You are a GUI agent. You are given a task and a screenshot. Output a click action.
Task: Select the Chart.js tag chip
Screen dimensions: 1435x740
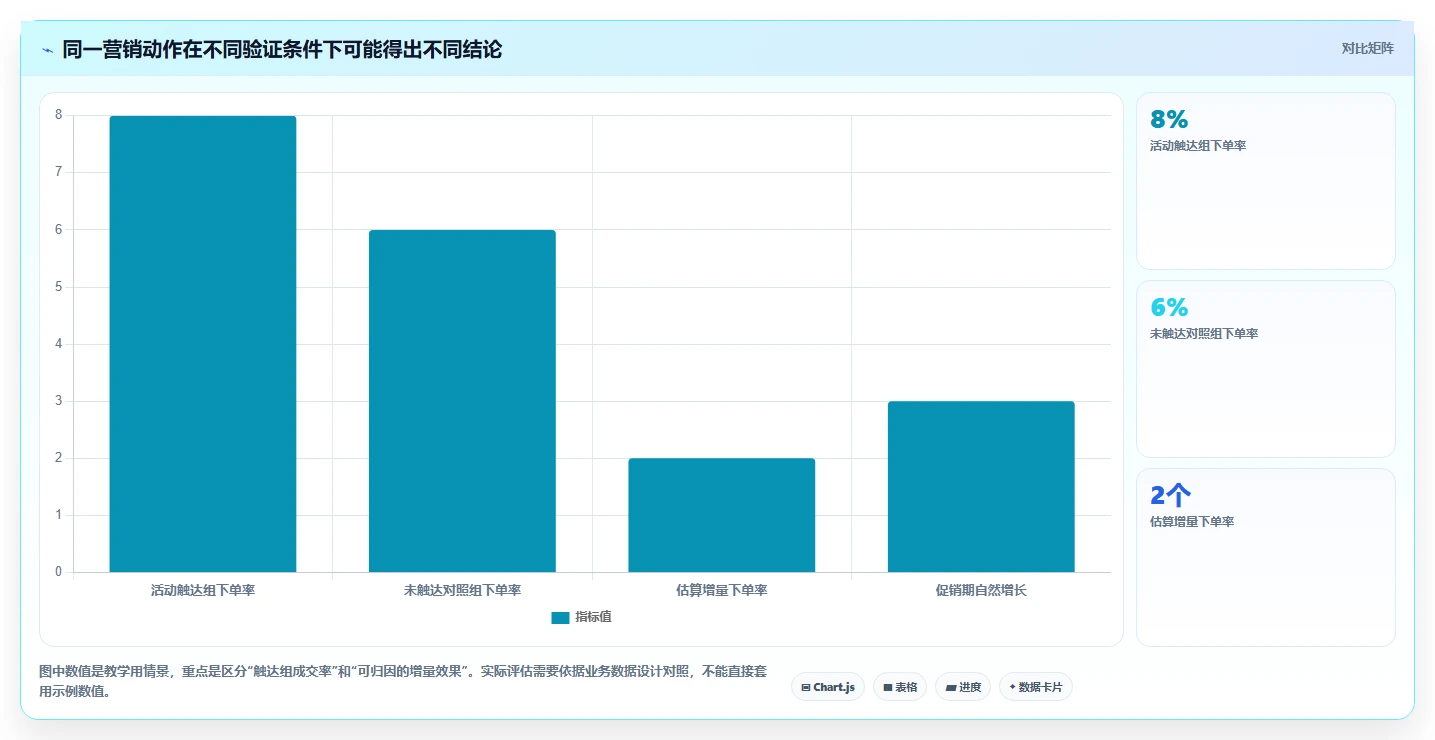tap(828, 687)
